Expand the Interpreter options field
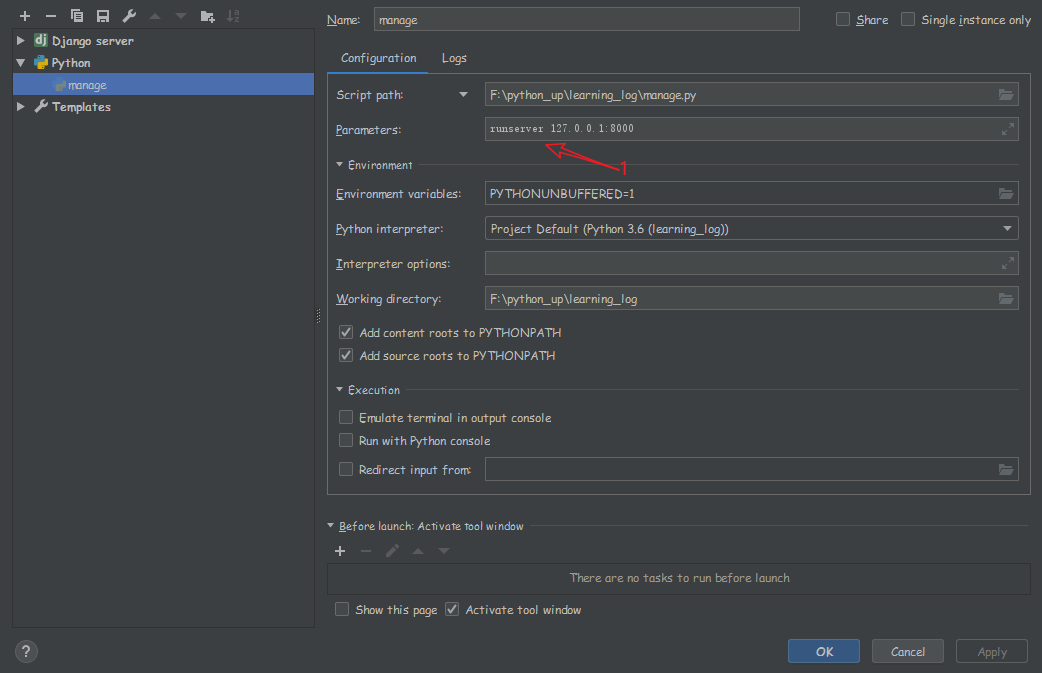The height and width of the screenshot is (673, 1042). click(1008, 263)
